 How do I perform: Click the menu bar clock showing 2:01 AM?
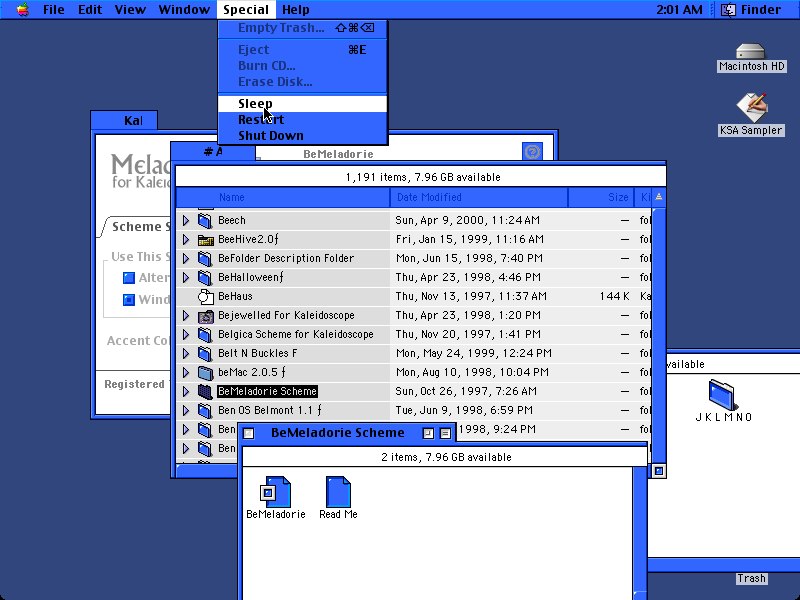pyautogui.click(x=679, y=9)
